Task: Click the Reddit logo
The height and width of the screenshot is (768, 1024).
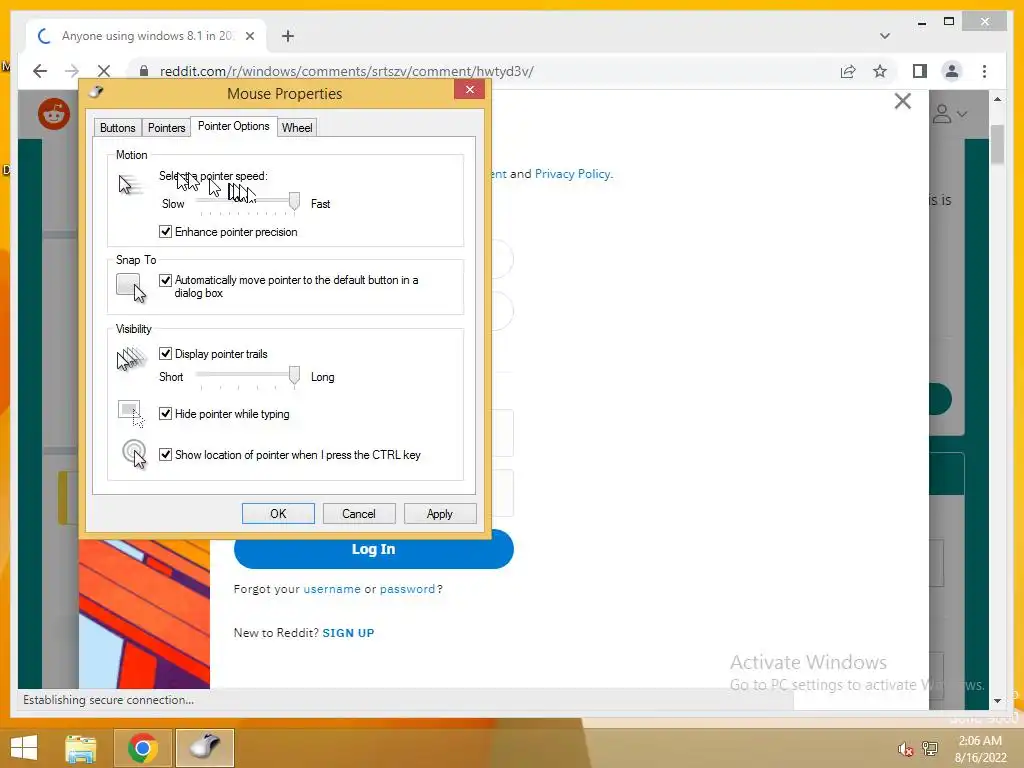Action: [54, 114]
